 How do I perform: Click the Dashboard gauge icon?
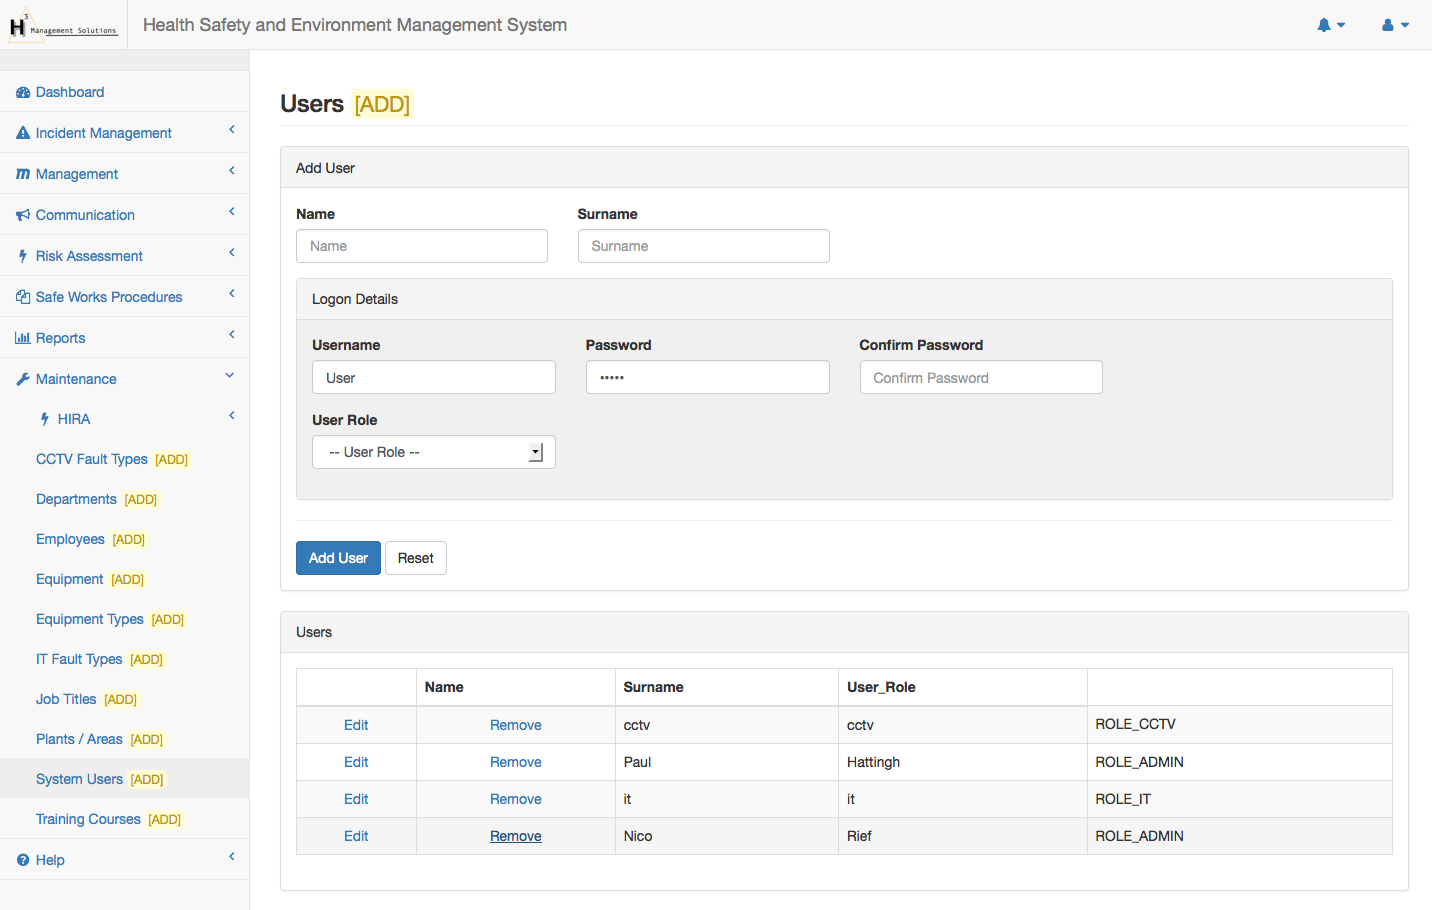23,92
